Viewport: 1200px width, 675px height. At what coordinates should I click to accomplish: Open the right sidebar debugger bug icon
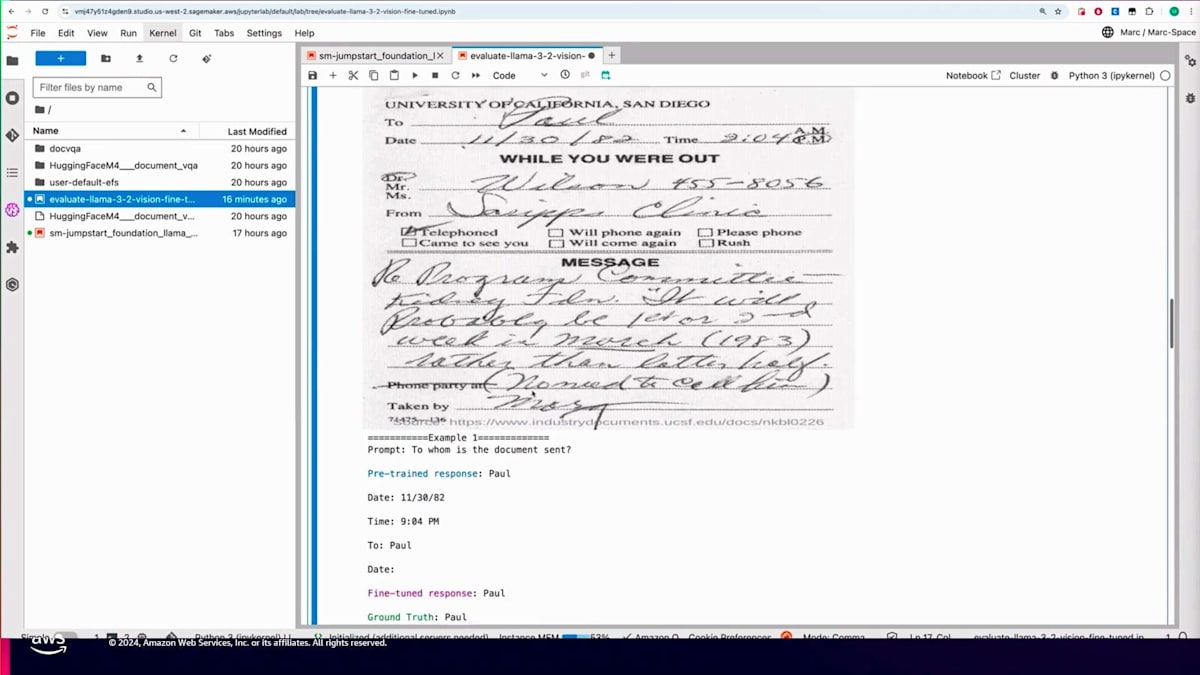1190,98
